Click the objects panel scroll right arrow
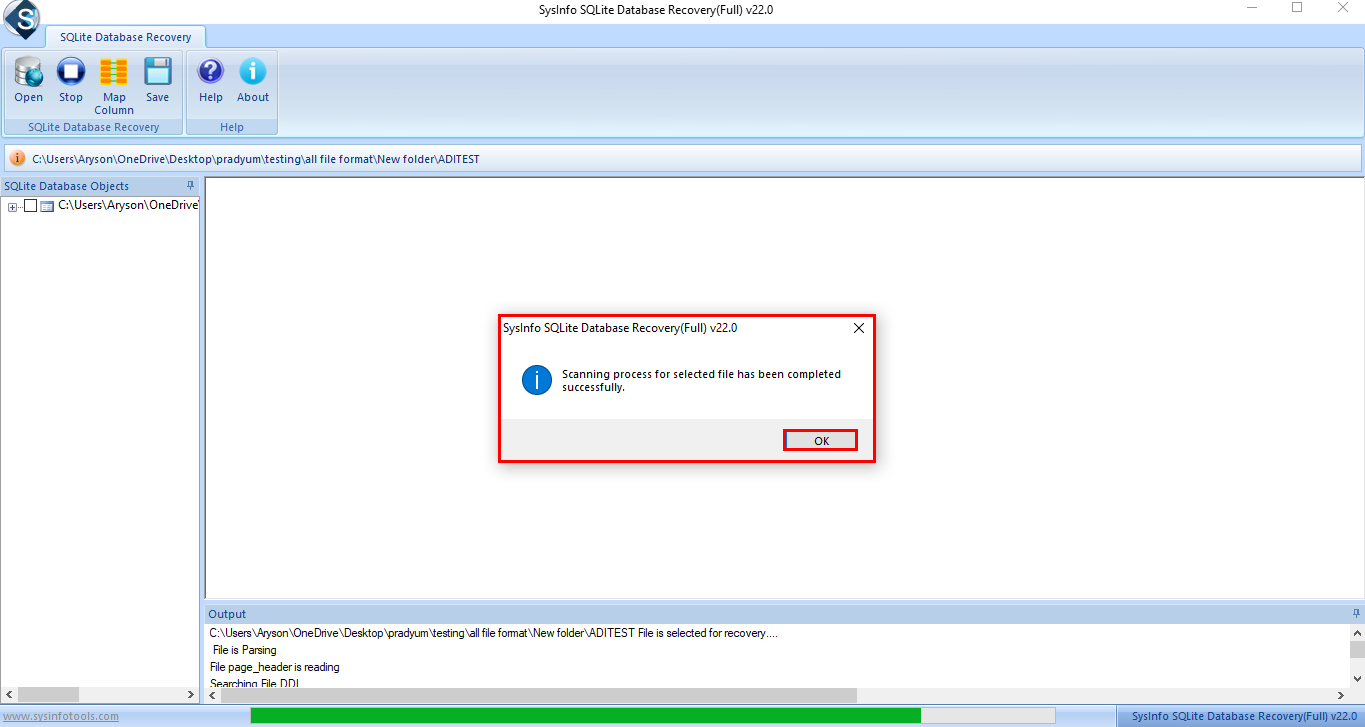Viewport: 1365px width, 727px height. [192, 695]
